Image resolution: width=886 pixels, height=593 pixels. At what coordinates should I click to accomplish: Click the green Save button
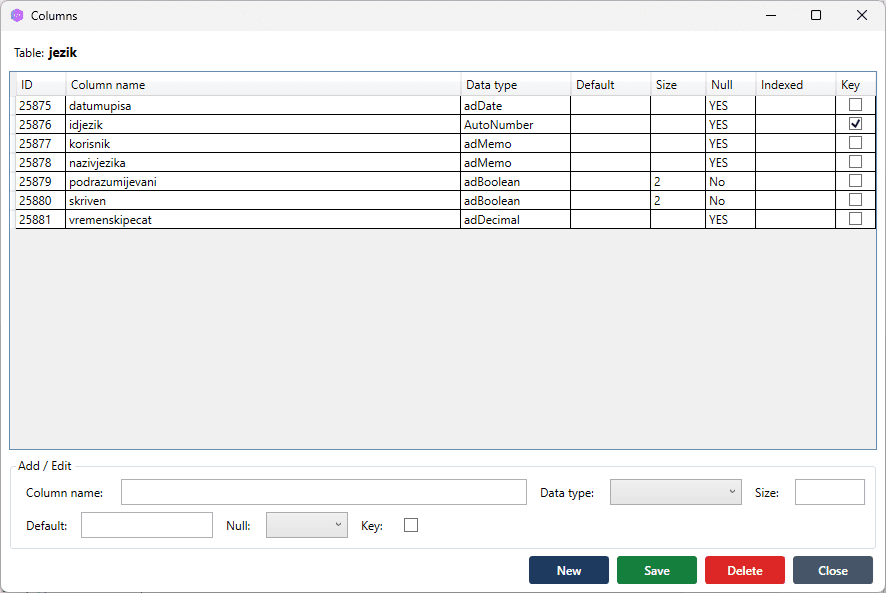[656, 570]
